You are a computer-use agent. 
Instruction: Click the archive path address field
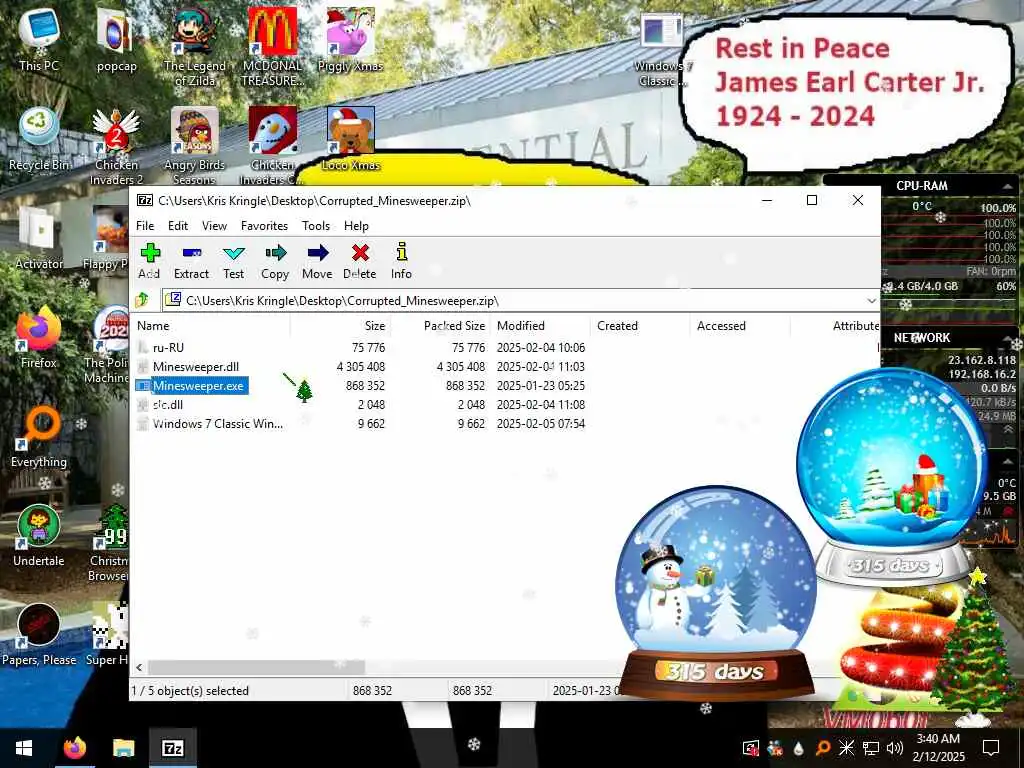513,301
